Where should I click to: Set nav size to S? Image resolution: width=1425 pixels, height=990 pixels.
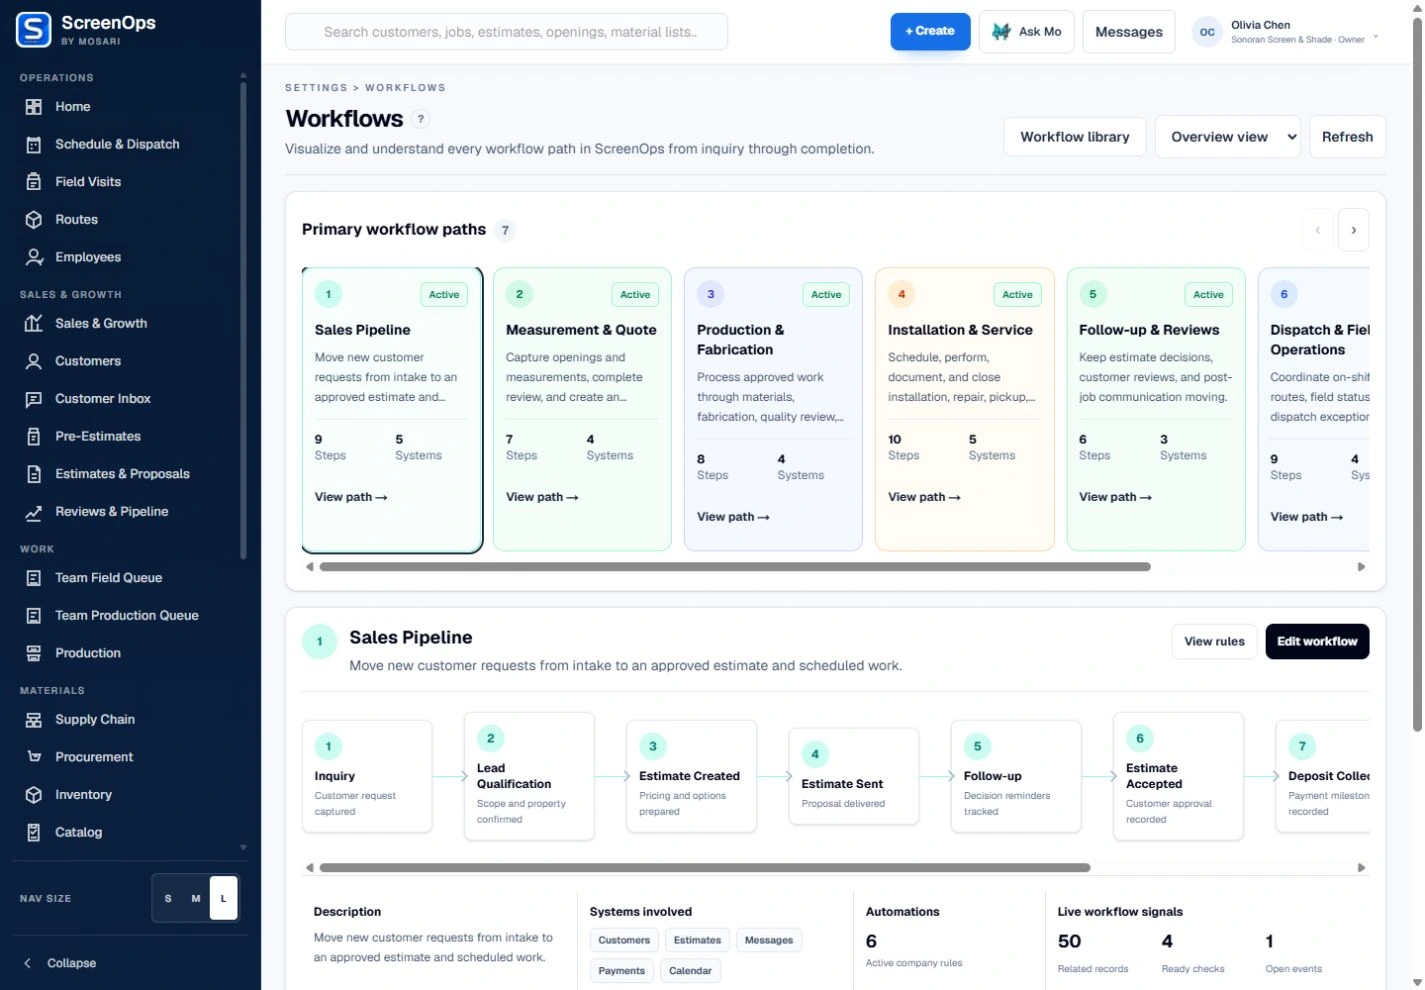[x=168, y=898]
